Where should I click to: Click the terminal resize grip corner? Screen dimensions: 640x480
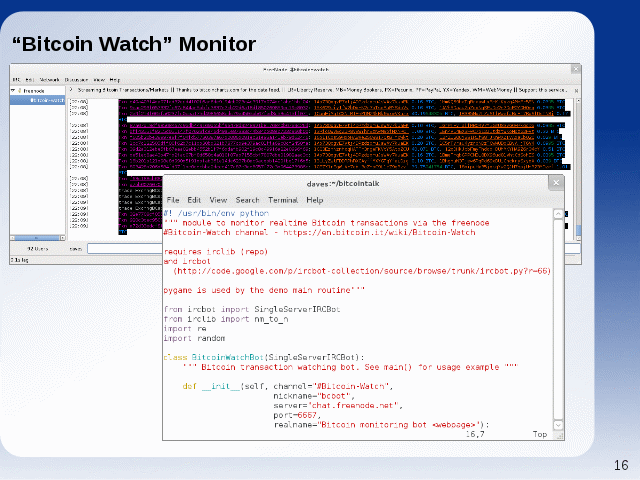pos(560,436)
